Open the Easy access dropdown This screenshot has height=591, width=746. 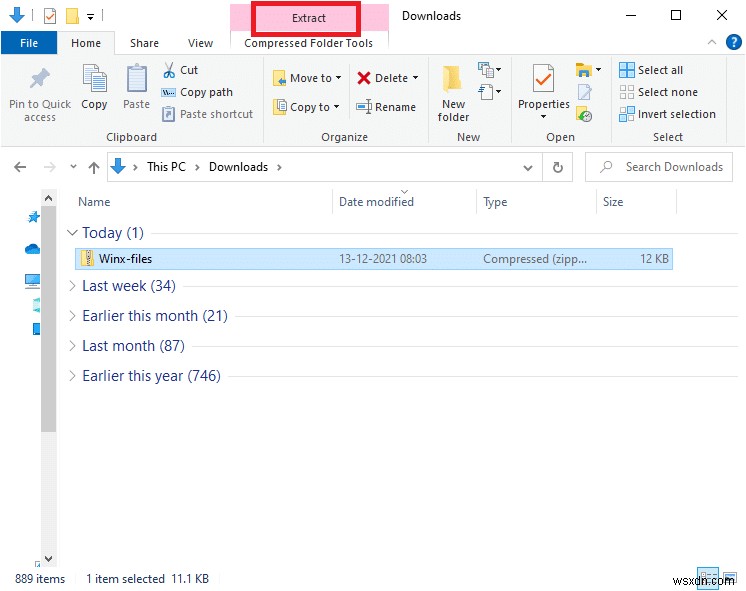coord(490,91)
